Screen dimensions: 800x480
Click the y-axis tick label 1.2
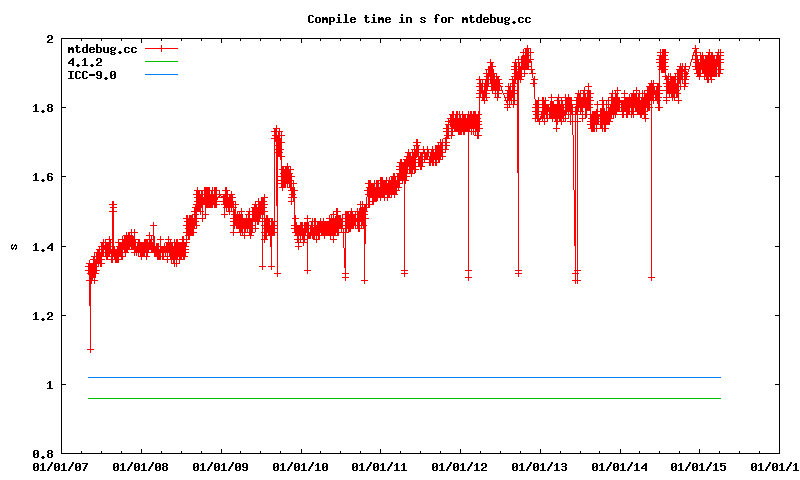point(41,316)
